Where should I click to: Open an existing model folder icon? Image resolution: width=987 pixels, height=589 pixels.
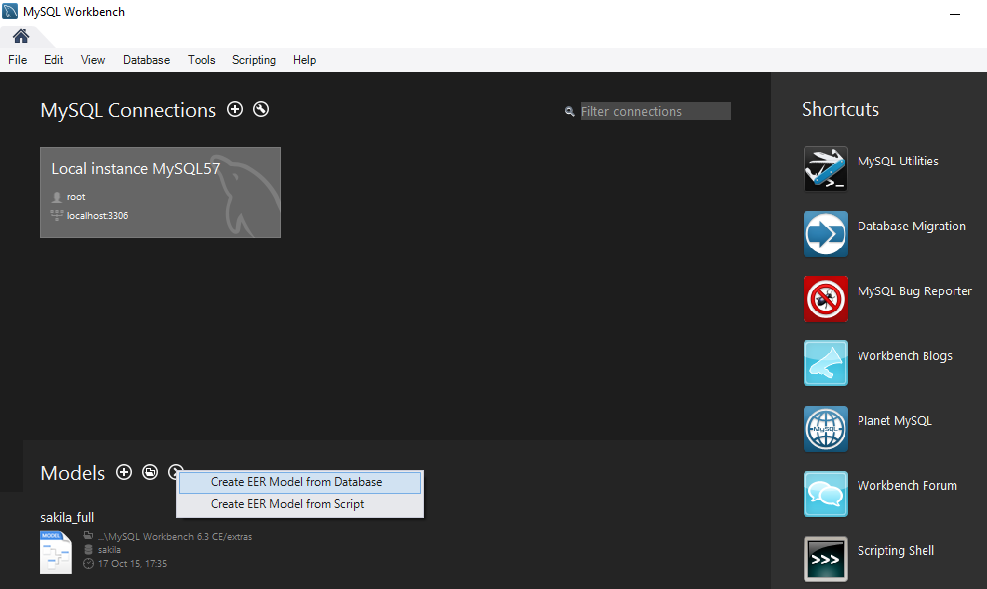point(150,472)
